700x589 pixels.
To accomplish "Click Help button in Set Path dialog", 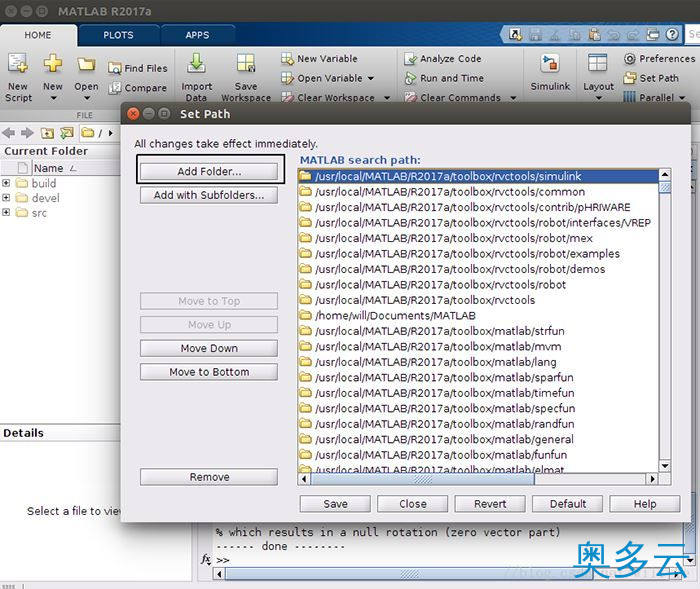I will point(645,504).
